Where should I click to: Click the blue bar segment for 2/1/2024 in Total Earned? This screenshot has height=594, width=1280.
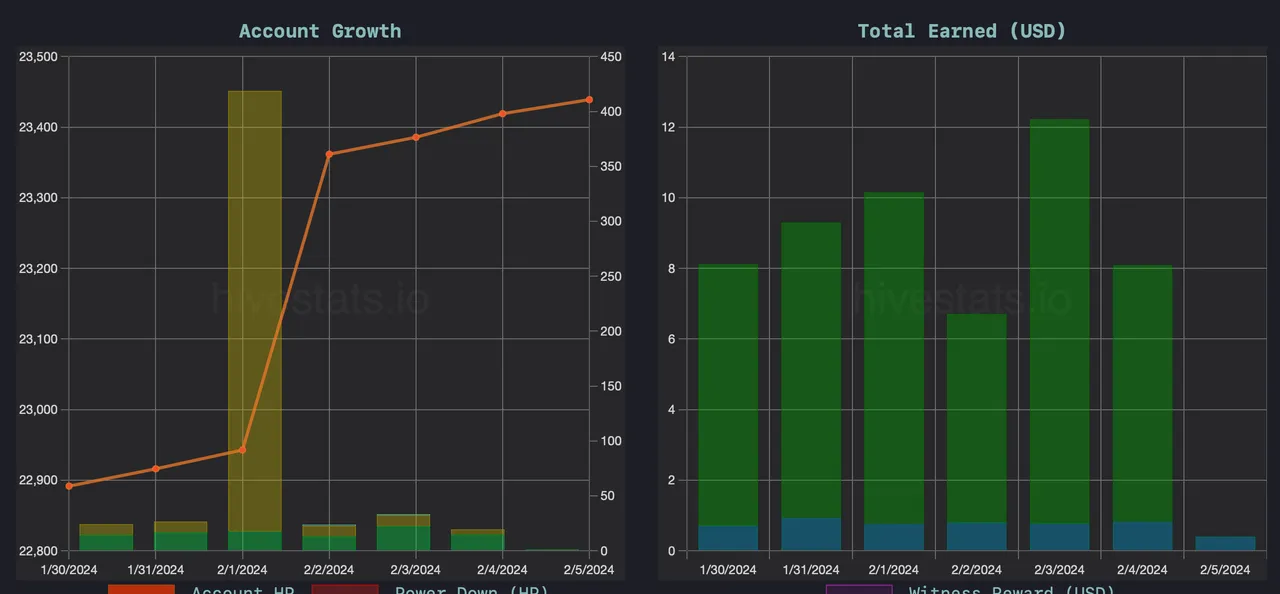point(894,538)
